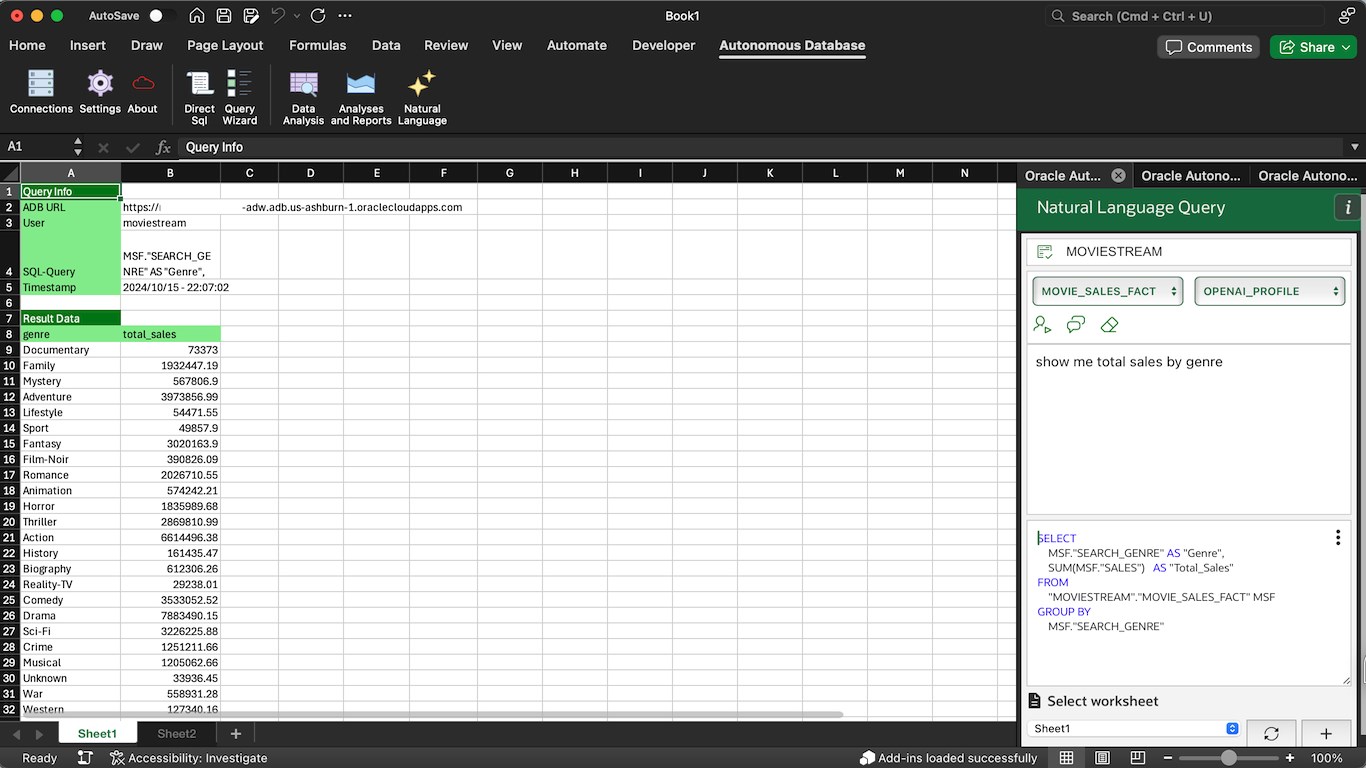Add a new sheet with the plus button
Image resolution: width=1366 pixels, height=768 pixels.
click(236, 734)
